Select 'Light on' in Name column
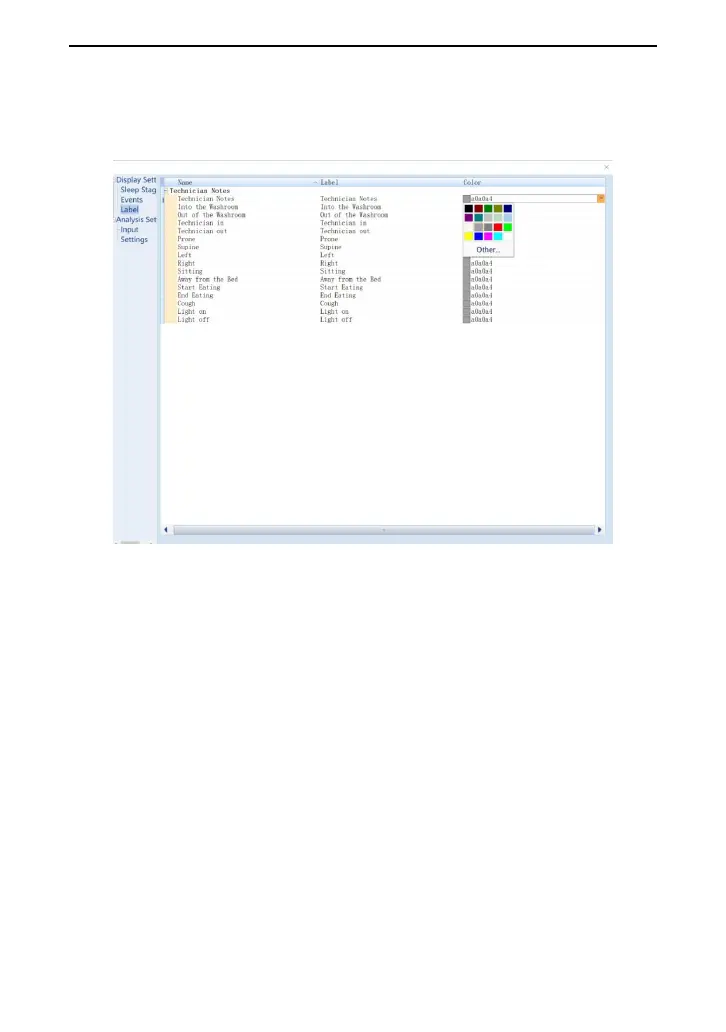Image resolution: width=726 pixels, height=1032 pixels. (192, 312)
